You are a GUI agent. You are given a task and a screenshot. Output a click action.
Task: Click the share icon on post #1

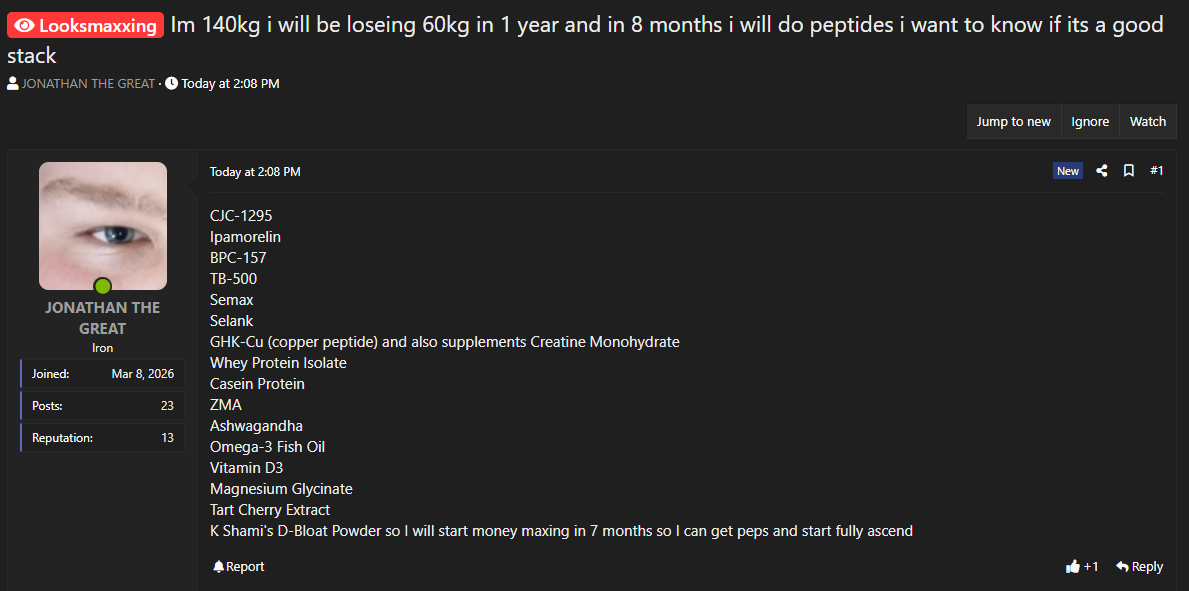coord(1101,171)
